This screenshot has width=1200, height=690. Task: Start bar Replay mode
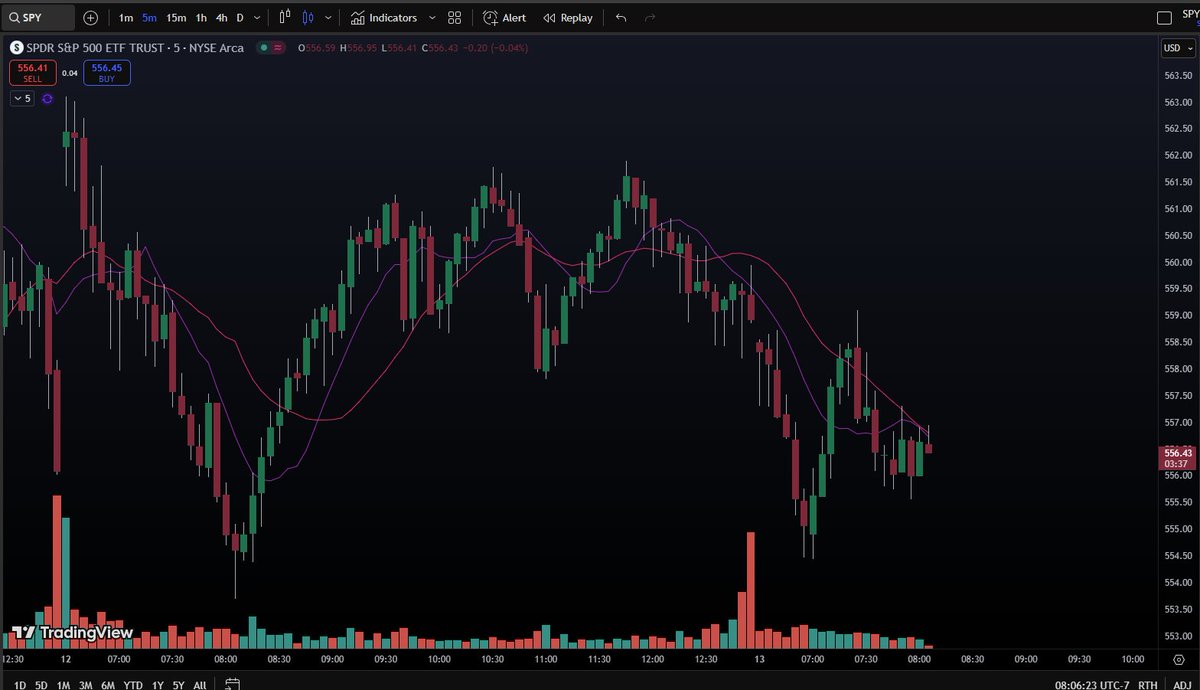[568, 18]
